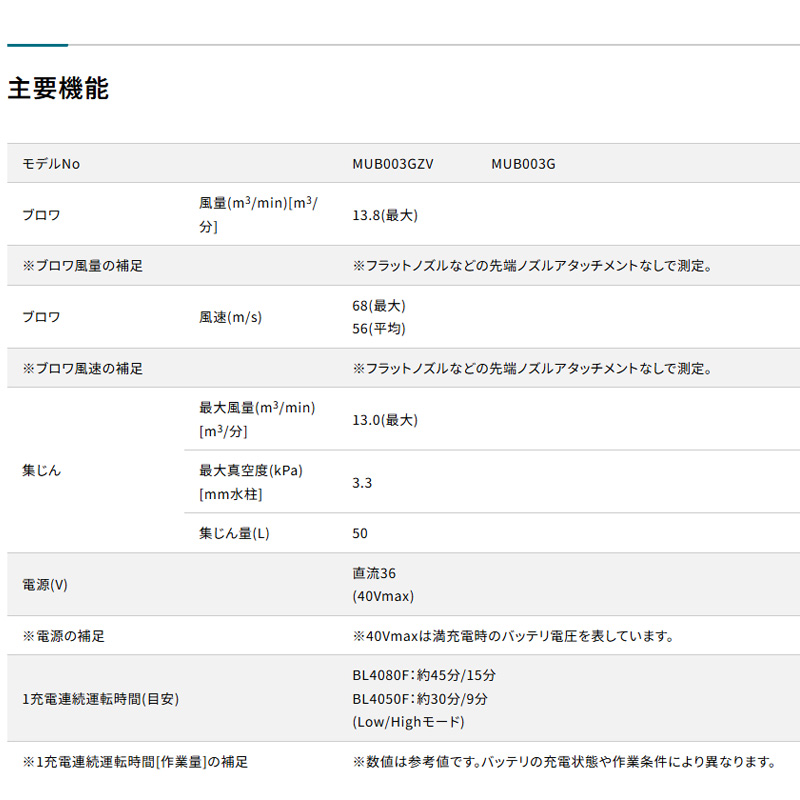Viewport: 800px width, 800px height.
Task: Click the 集じん category label
Action: (42, 470)
